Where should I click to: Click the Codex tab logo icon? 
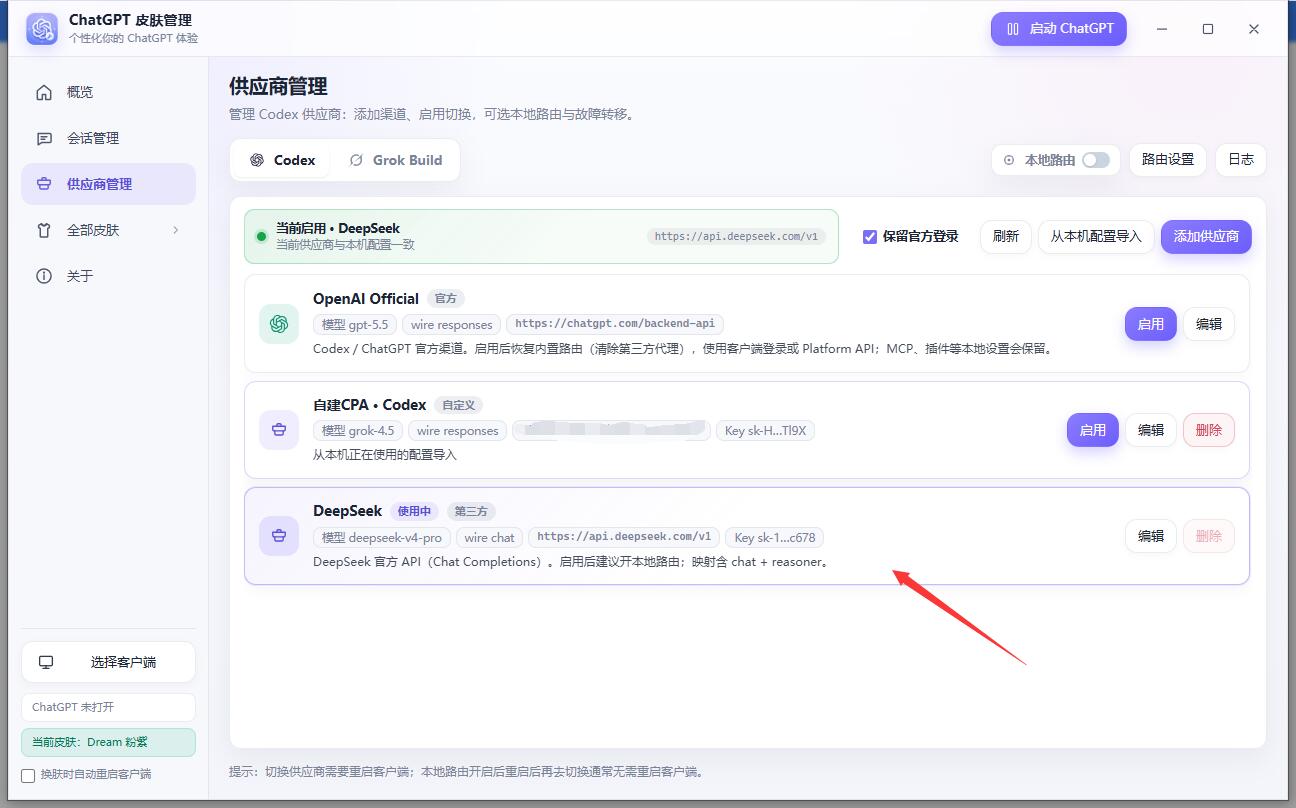[x=257, y=160]
